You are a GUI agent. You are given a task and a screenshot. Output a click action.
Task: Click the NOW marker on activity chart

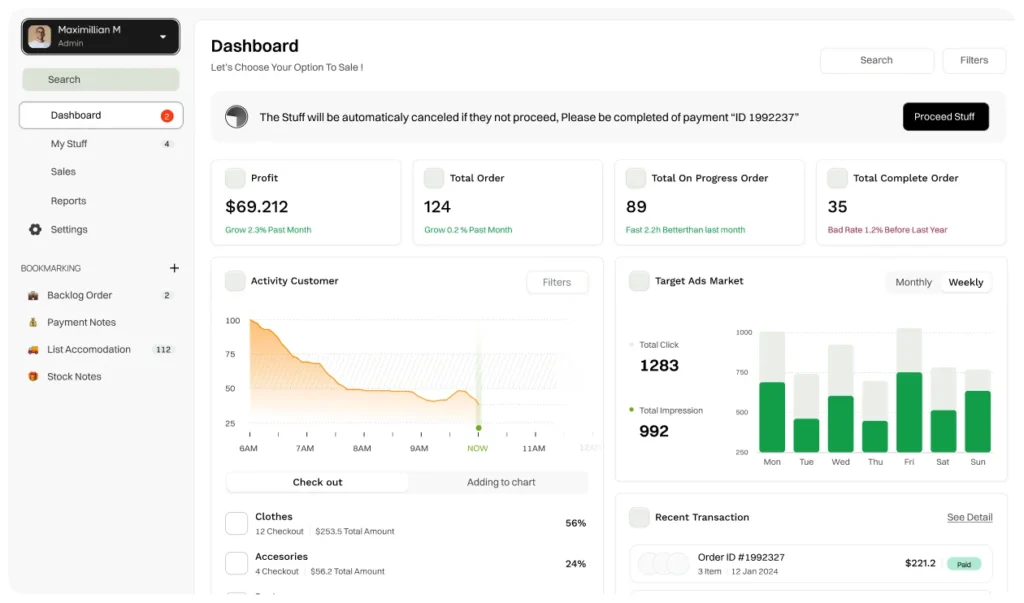[x=478, y=428]
